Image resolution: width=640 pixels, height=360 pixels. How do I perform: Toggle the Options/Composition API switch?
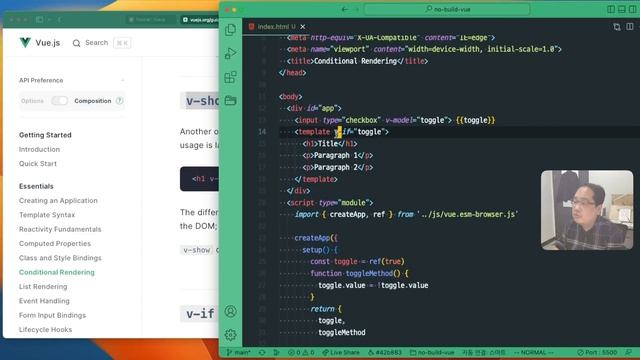[x=60, y=101]
